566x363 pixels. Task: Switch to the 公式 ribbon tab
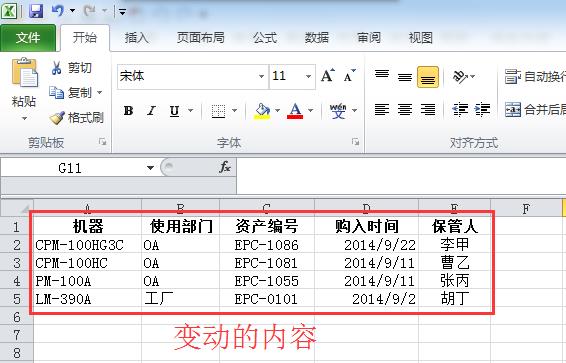(x=265, y=38)
